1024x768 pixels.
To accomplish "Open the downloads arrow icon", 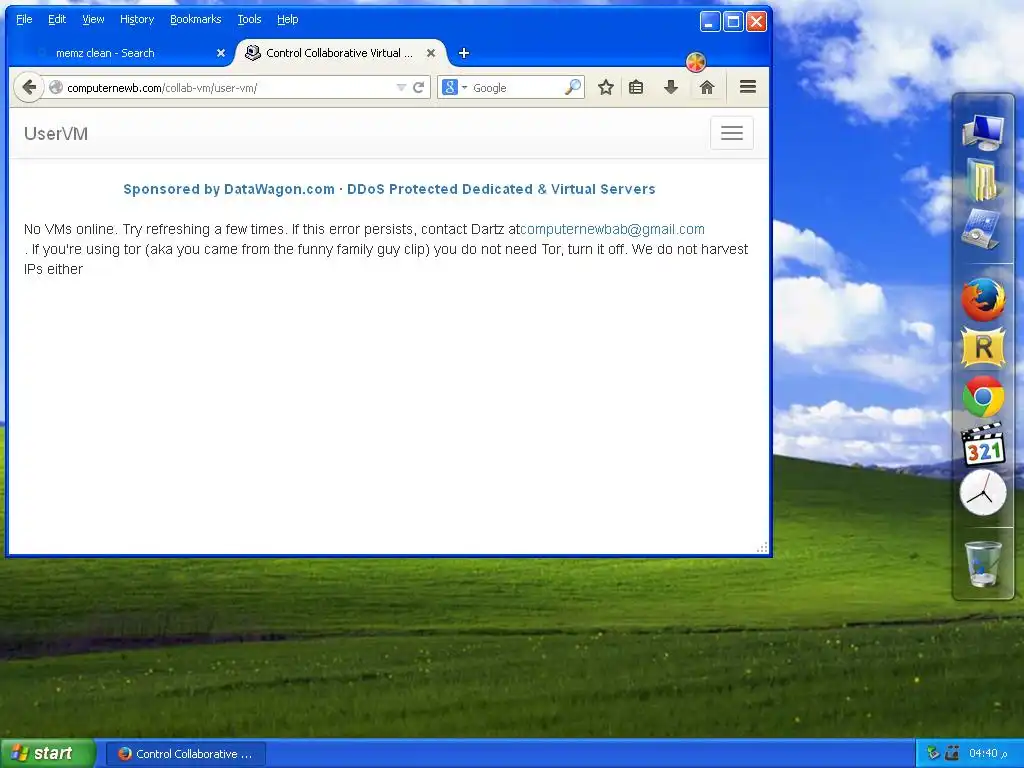I will pyautogui.click(x=671, y=88).
